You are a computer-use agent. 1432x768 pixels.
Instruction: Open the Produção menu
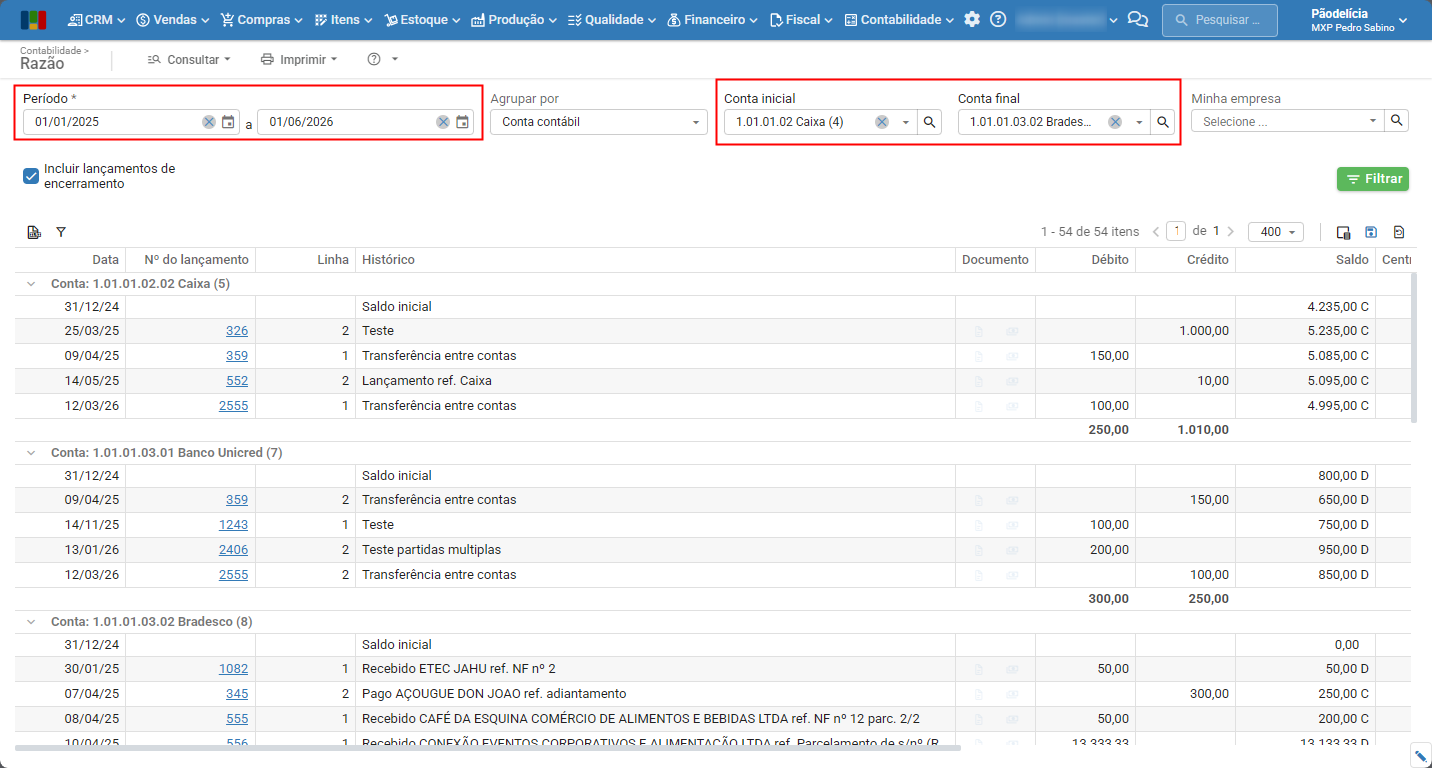point(514,20)
